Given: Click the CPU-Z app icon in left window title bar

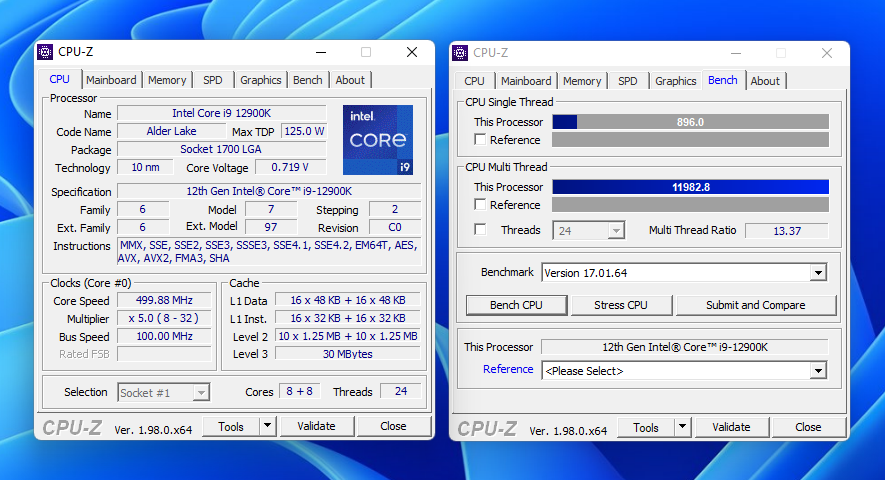Looking at the screenshot, I should click(45, 52).
